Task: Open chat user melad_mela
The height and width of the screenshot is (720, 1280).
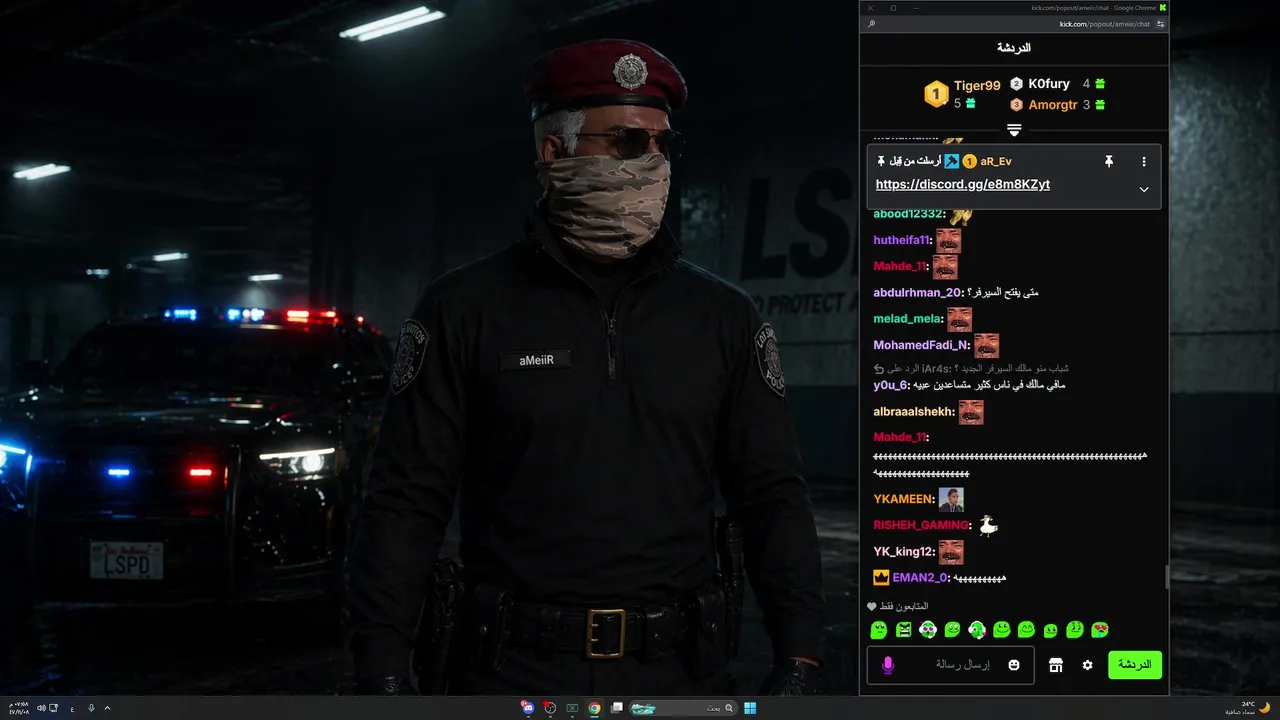Action: coord(907,319)
